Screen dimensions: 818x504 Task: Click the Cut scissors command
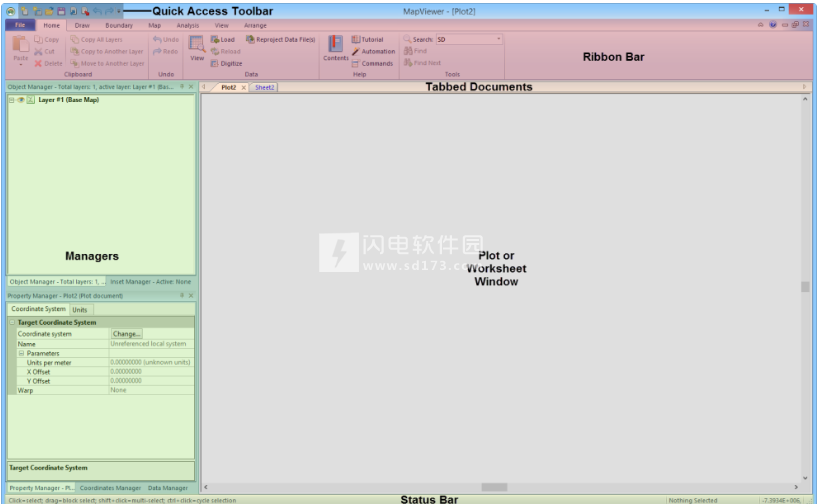[44, 52]
